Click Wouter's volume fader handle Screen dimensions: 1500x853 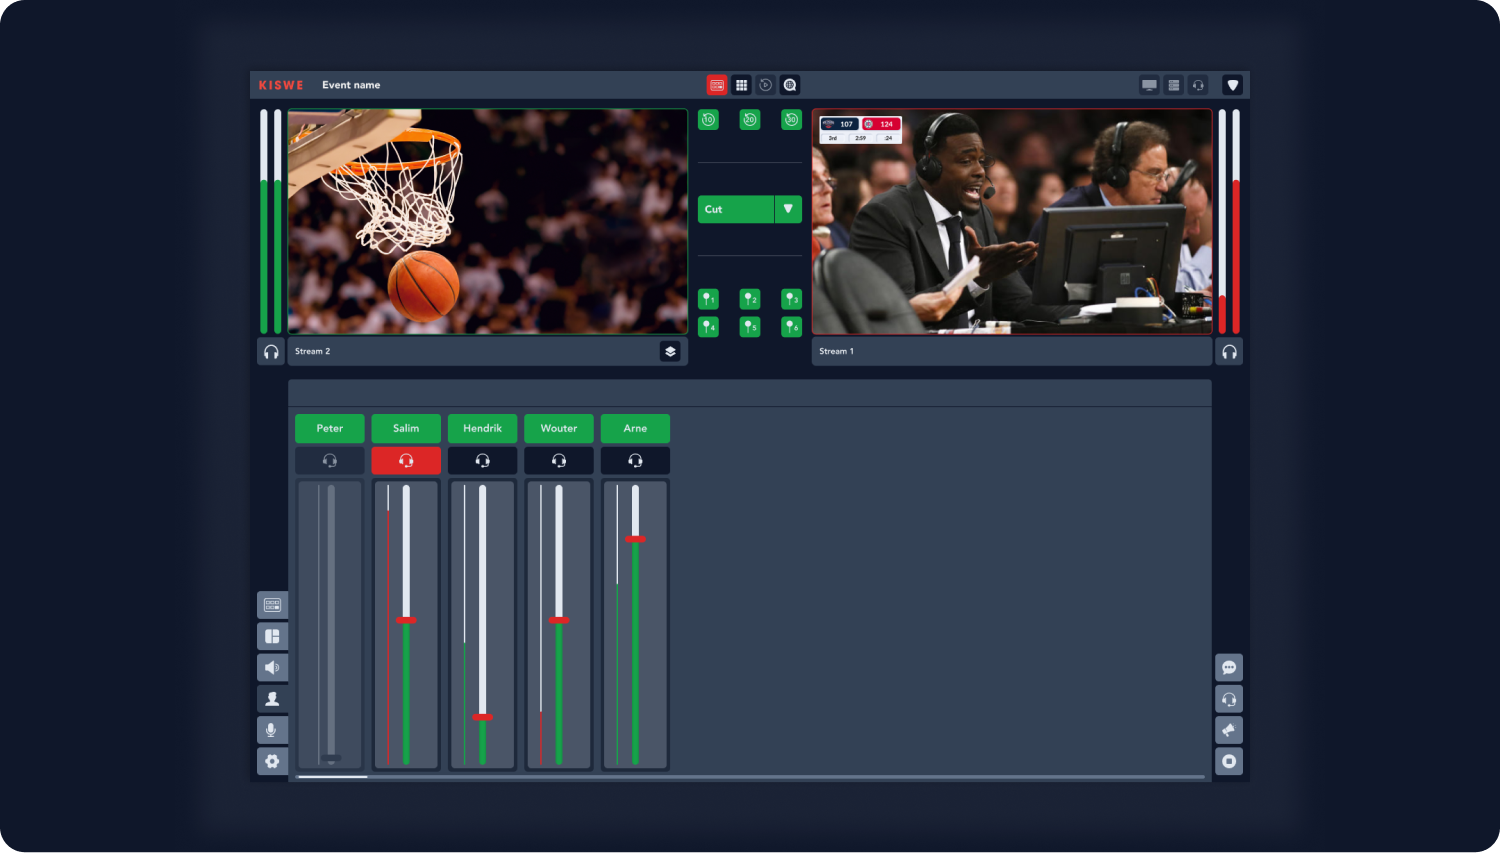click(559, 620)
